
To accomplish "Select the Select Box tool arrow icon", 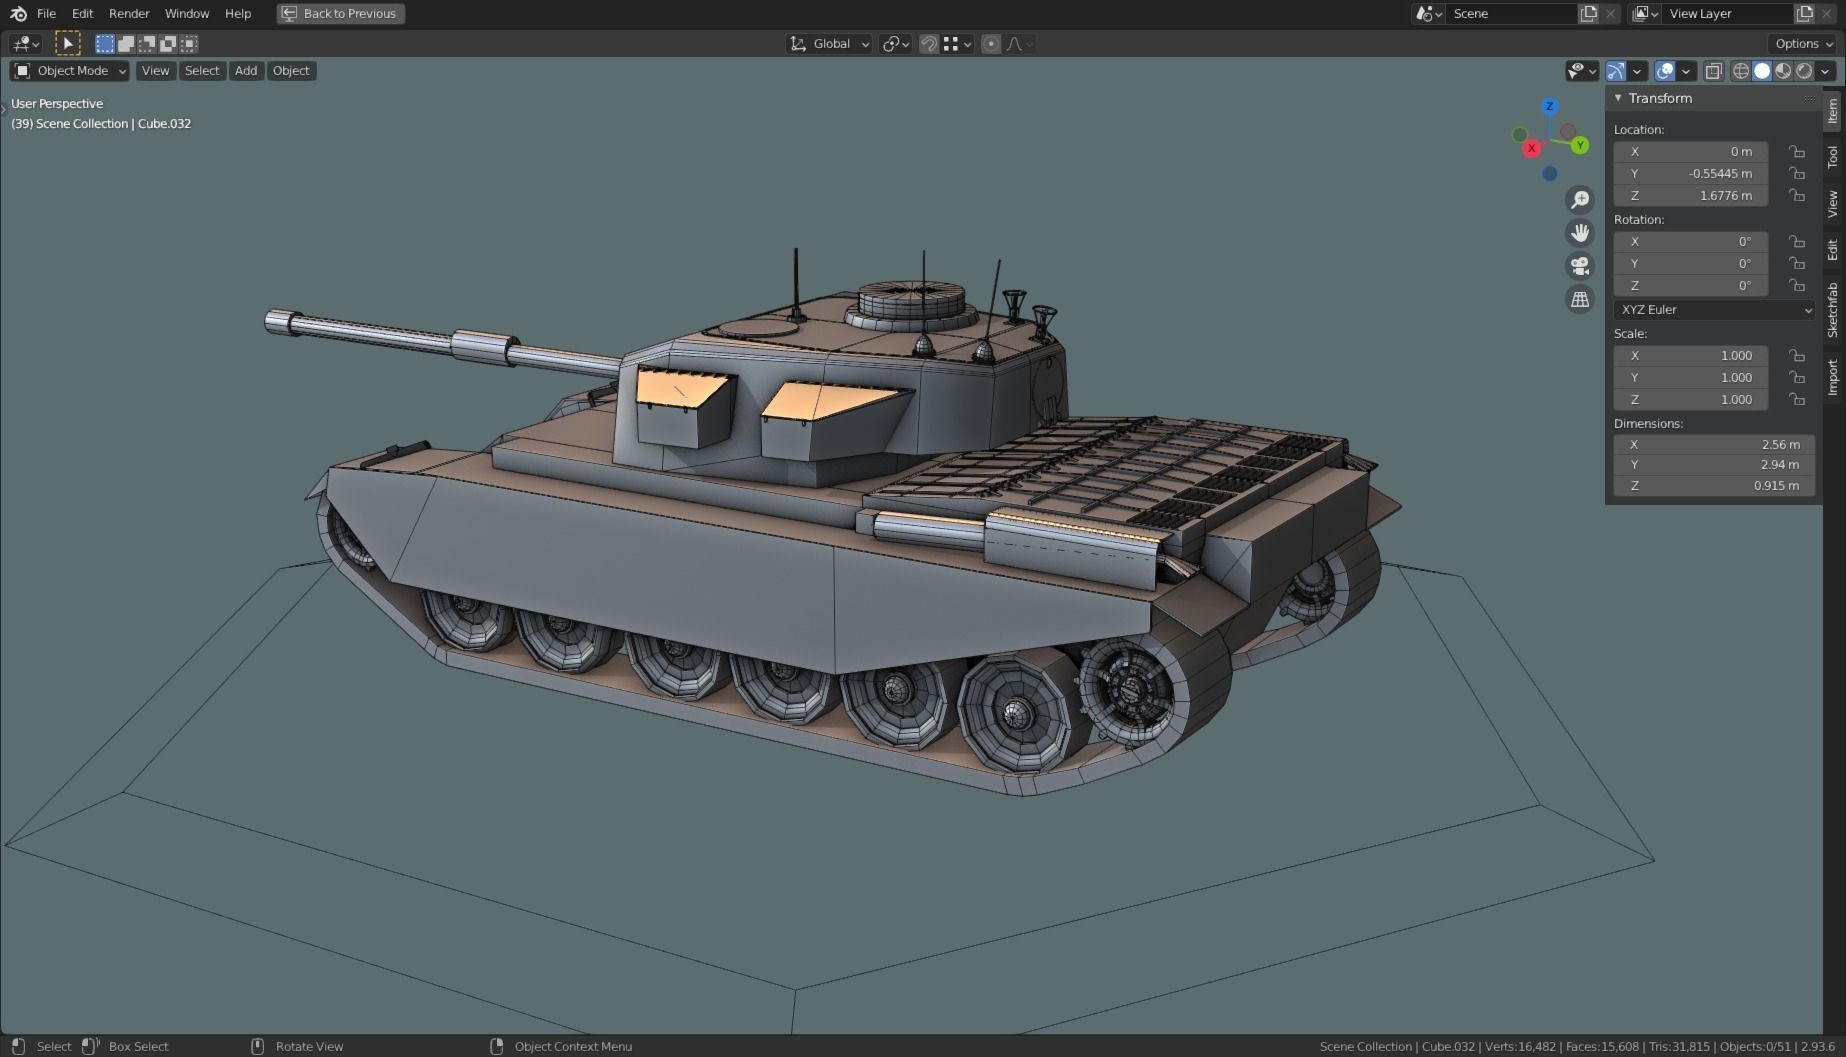I will (67, 43).
